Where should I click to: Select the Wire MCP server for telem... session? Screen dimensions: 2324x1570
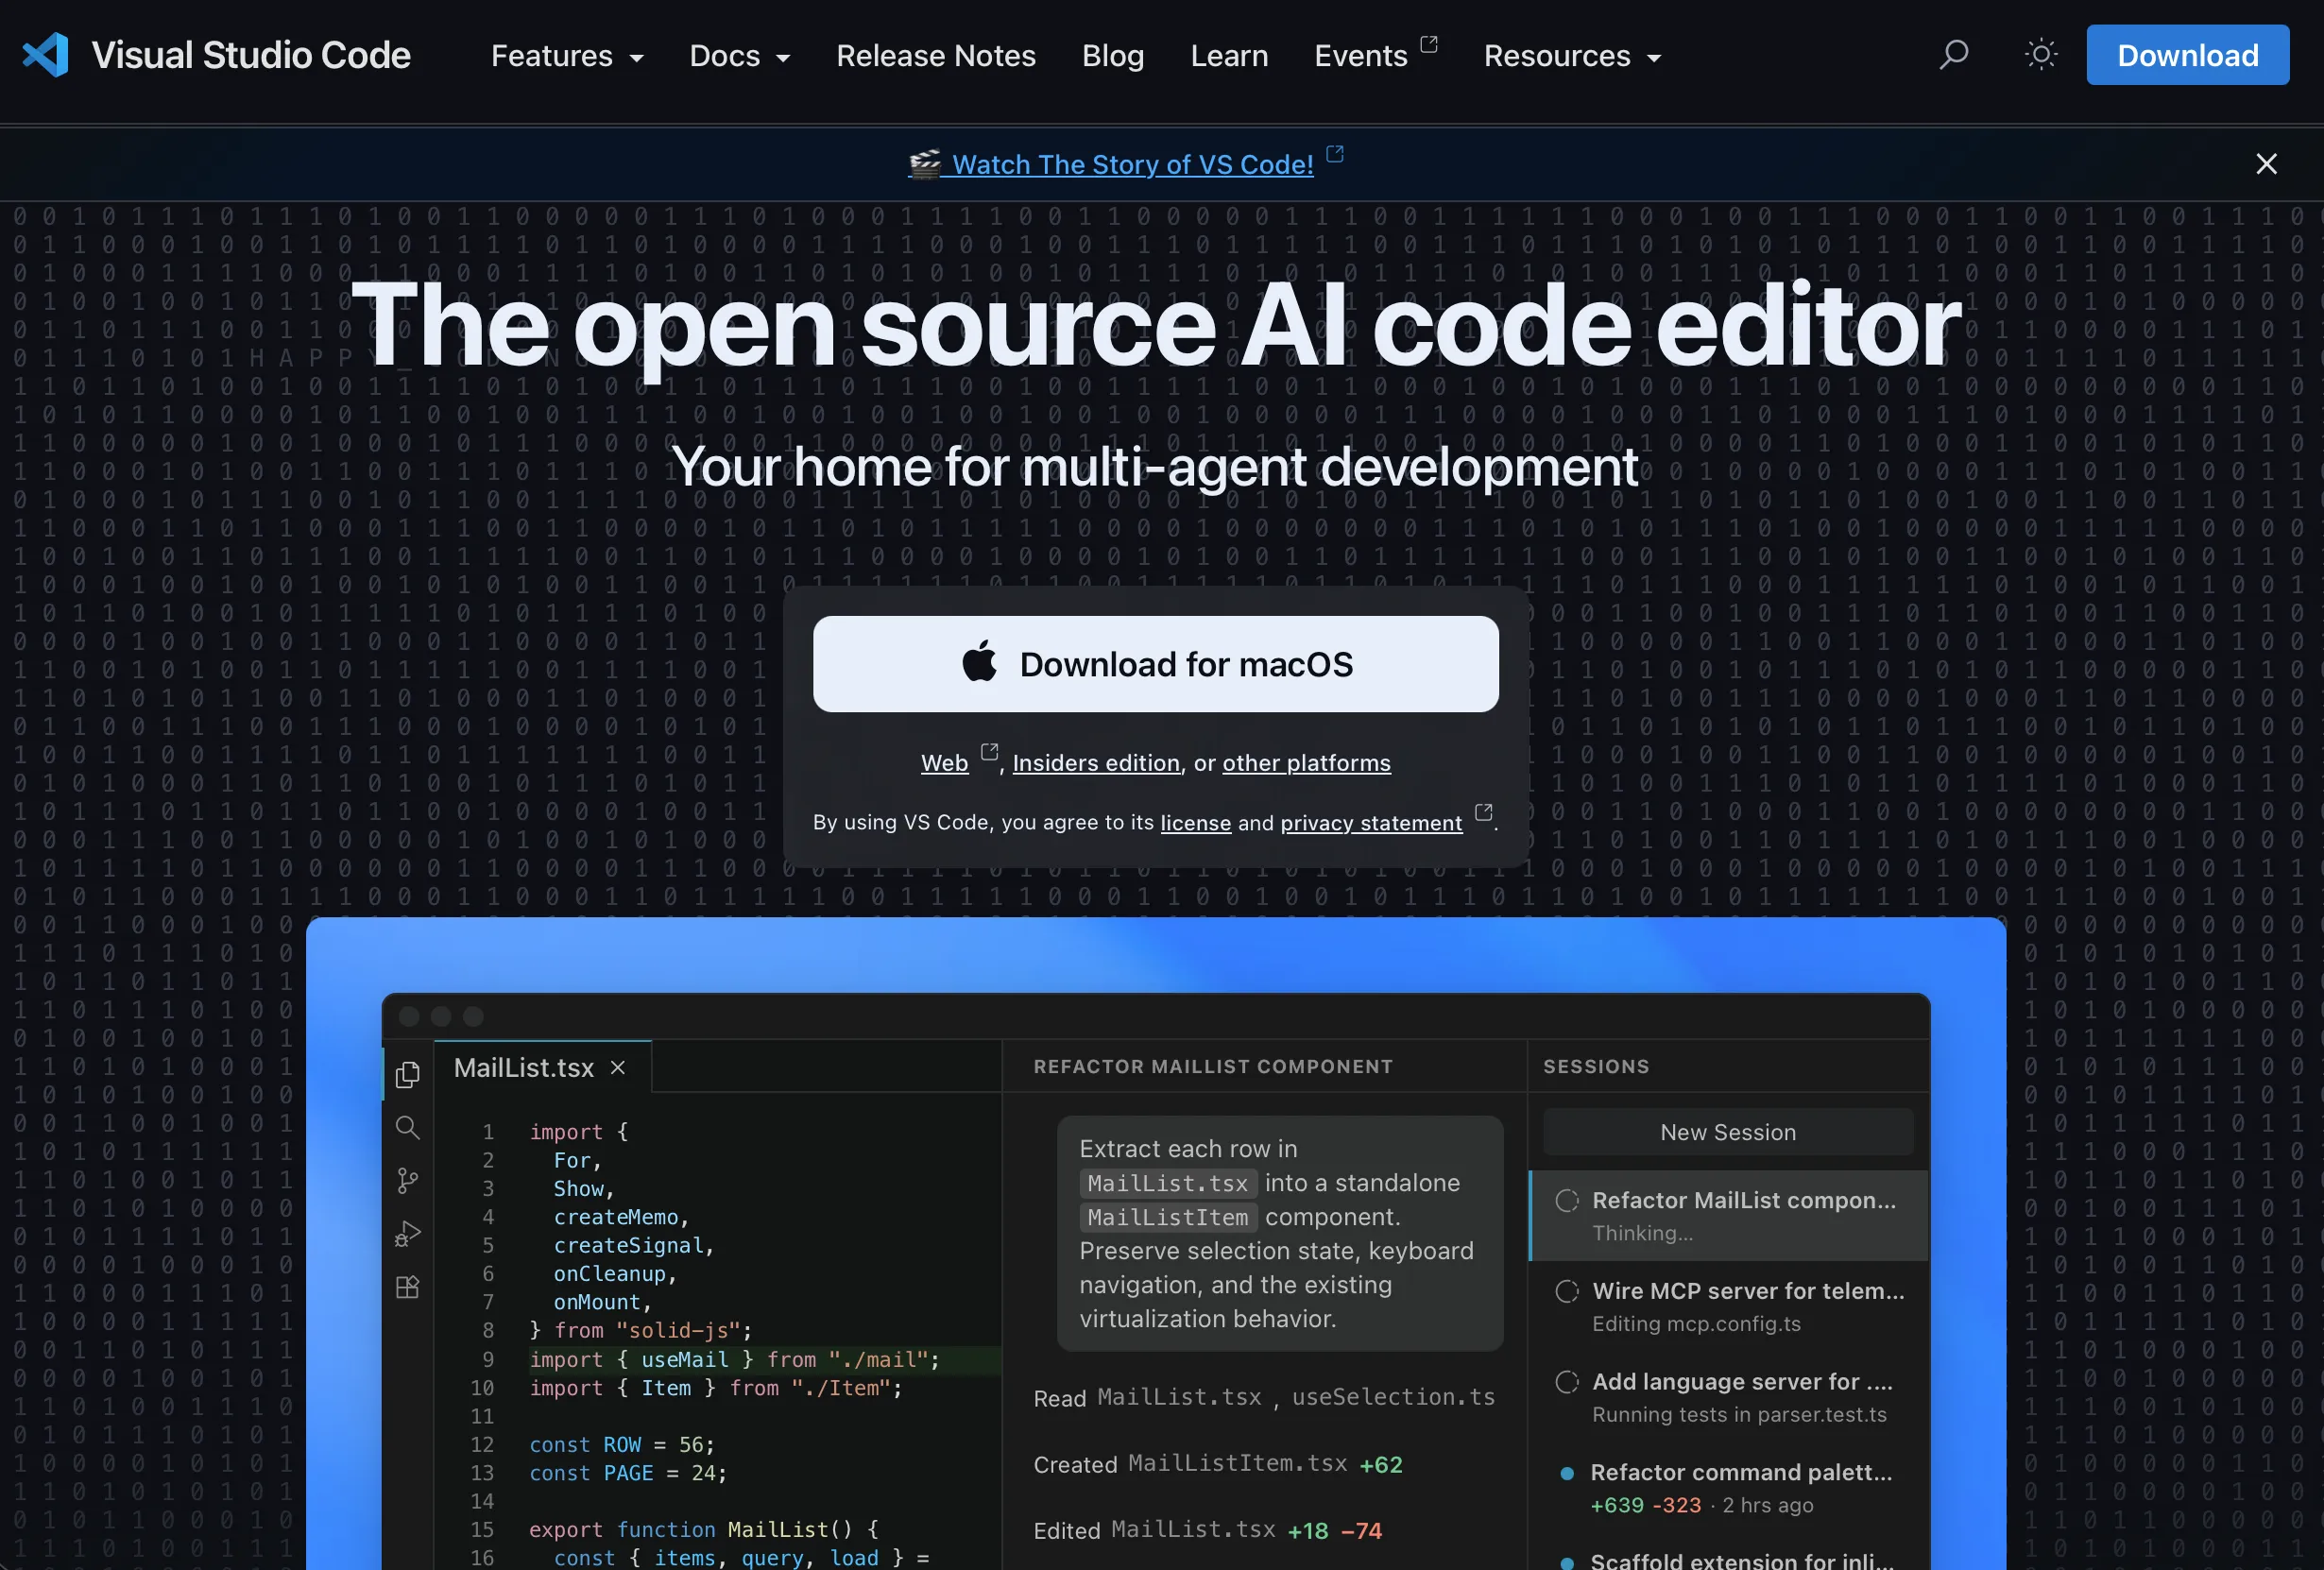[1729, 1307]
